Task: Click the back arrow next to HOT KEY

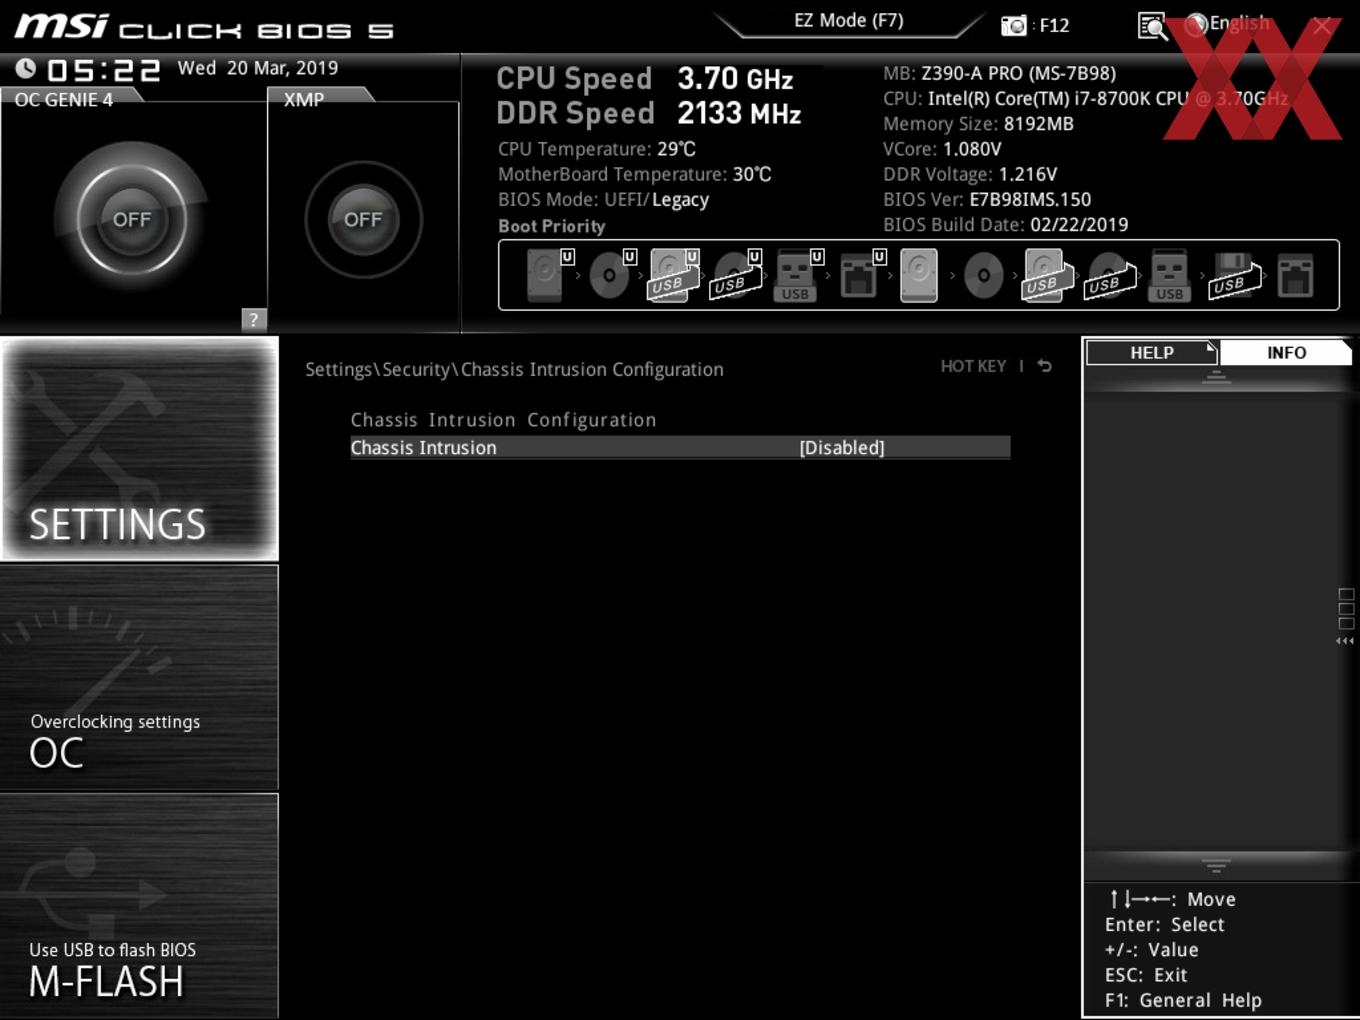Action: [x=1044, y=366]
